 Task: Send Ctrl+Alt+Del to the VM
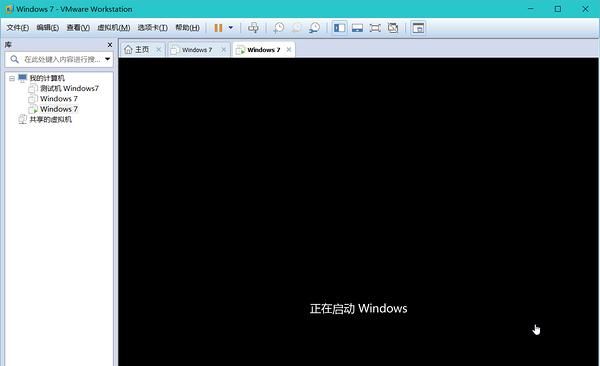click(253, 28)
